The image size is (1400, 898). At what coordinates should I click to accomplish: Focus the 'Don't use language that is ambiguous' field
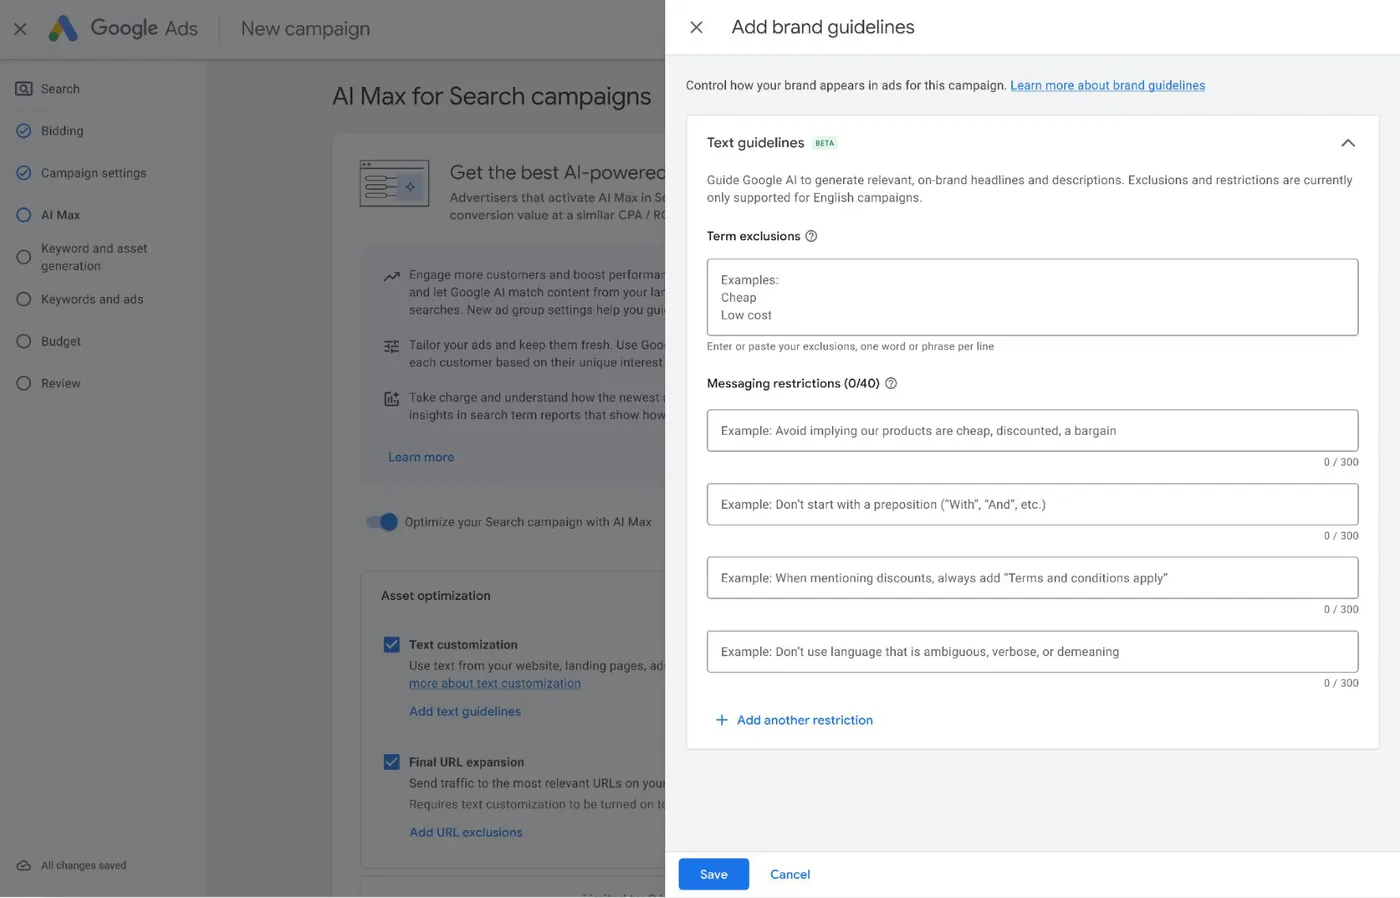(x=1032, y=652)
